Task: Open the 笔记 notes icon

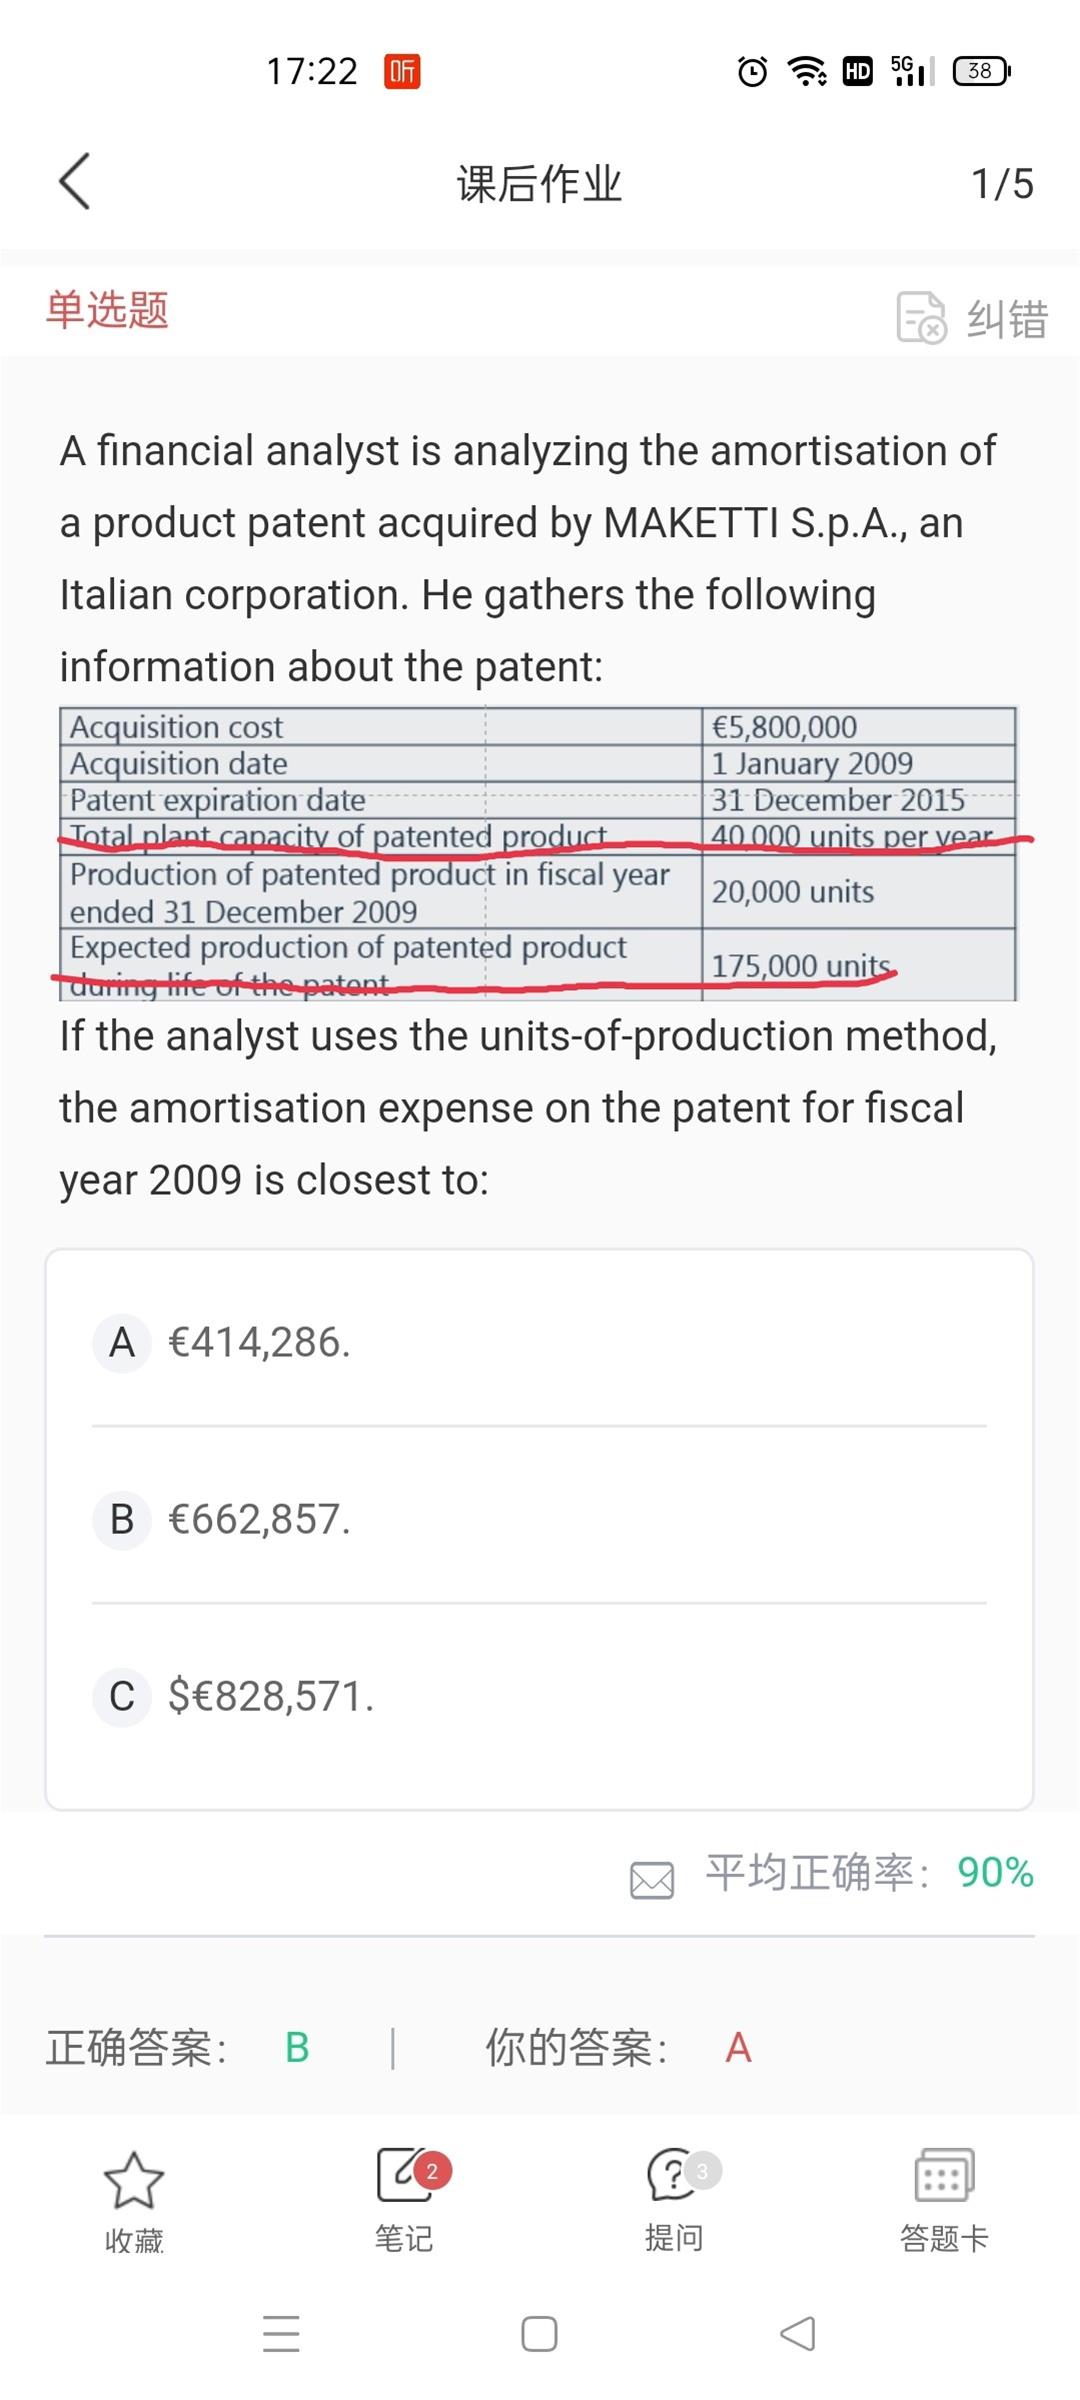Action: coord(404,2175)
